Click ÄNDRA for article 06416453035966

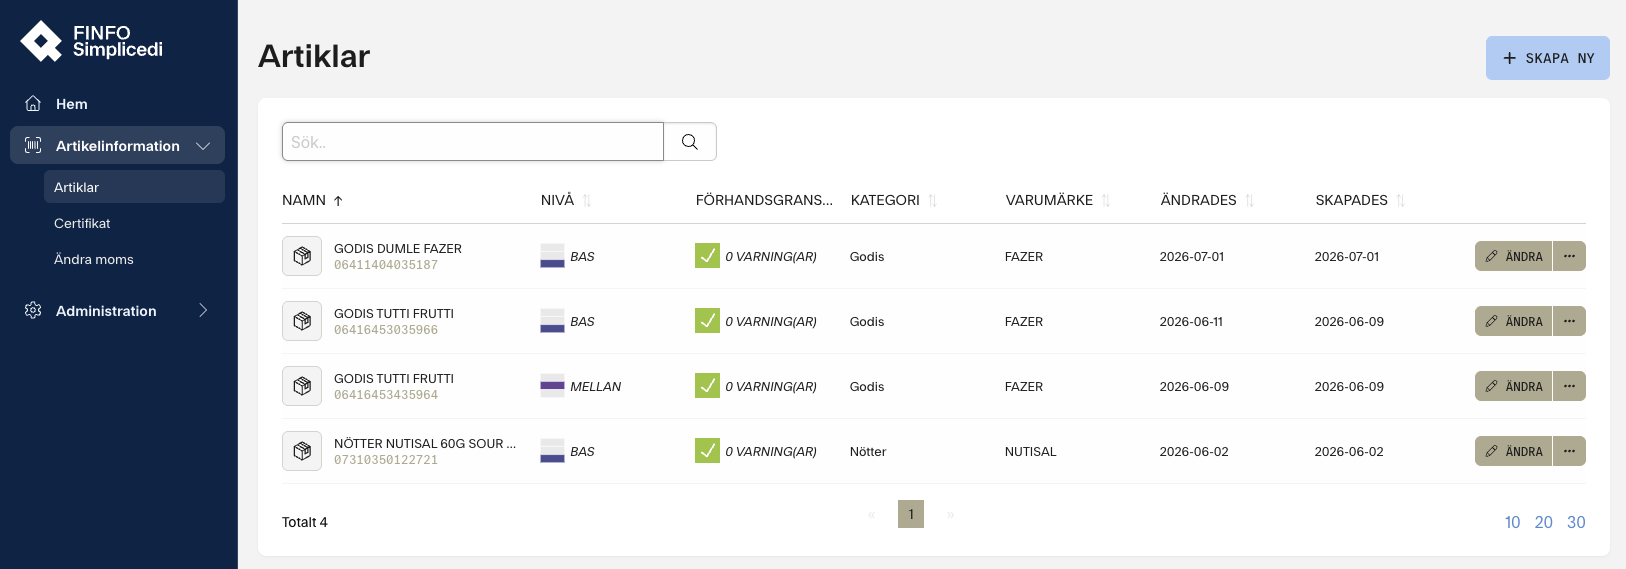pos(1513,321)
